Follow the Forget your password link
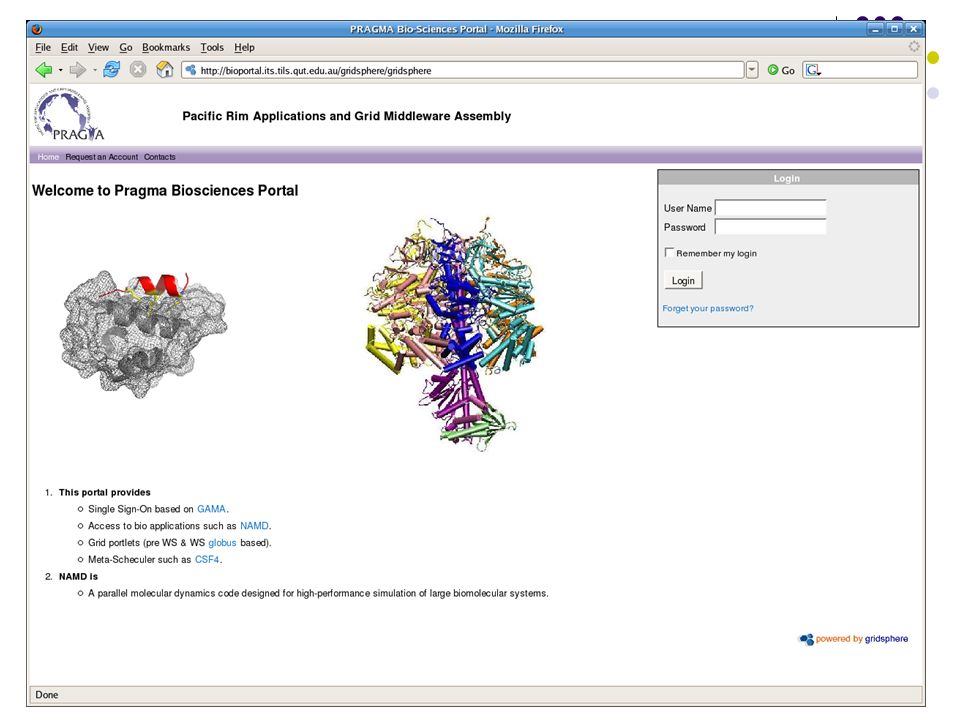Screen dimensions: 960x720 [708, 308]
